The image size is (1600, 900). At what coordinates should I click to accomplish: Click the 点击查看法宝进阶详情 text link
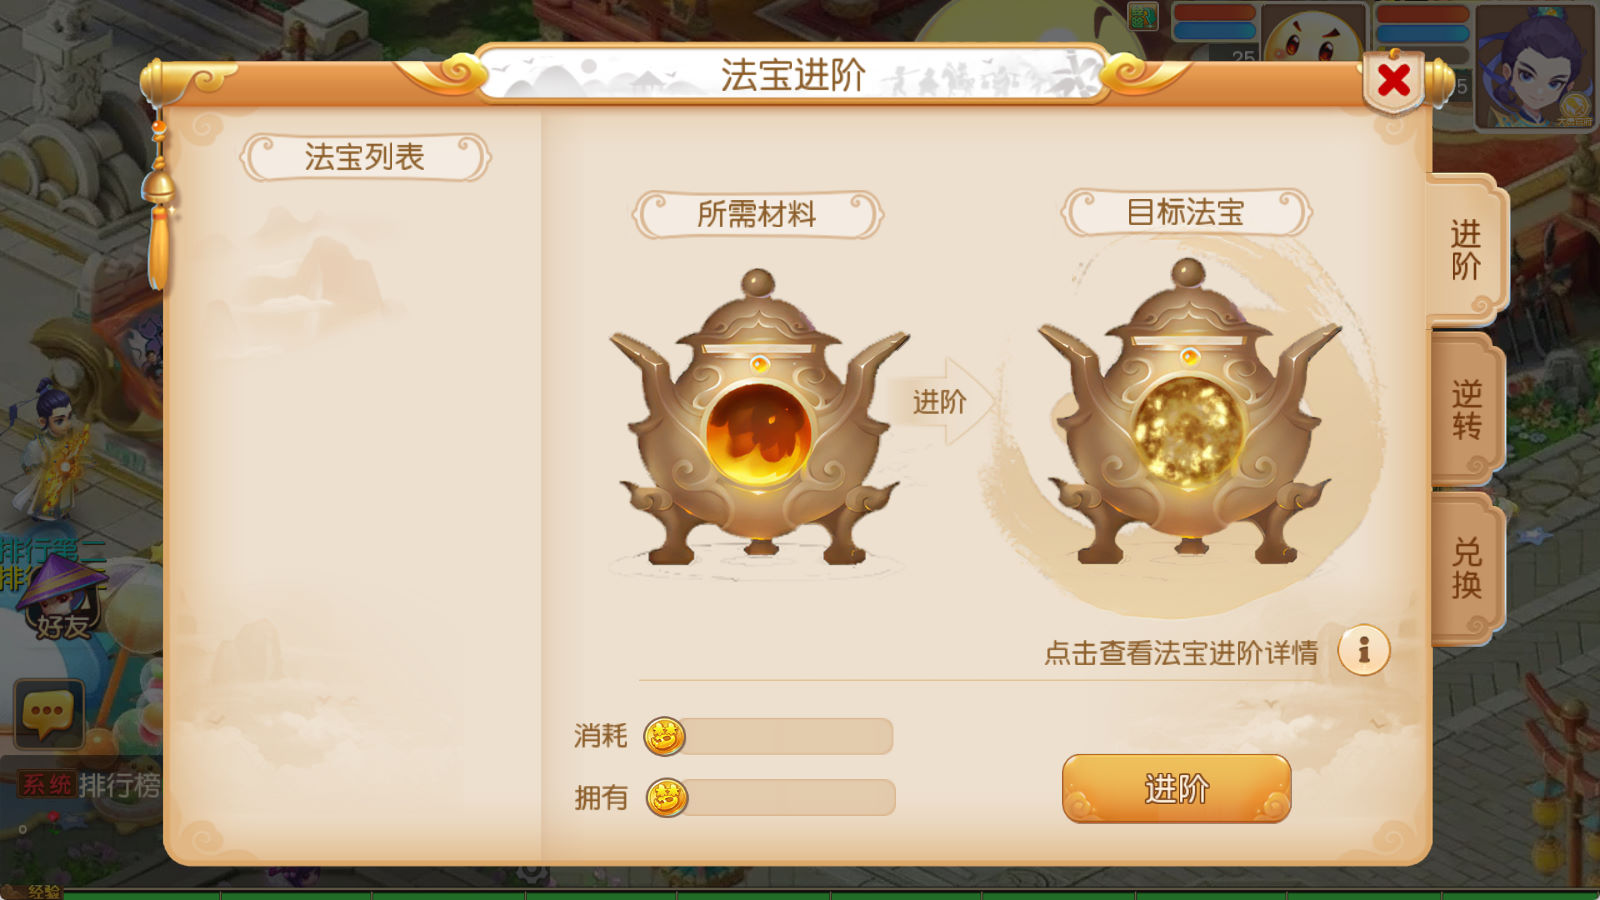coord(1181,653)
